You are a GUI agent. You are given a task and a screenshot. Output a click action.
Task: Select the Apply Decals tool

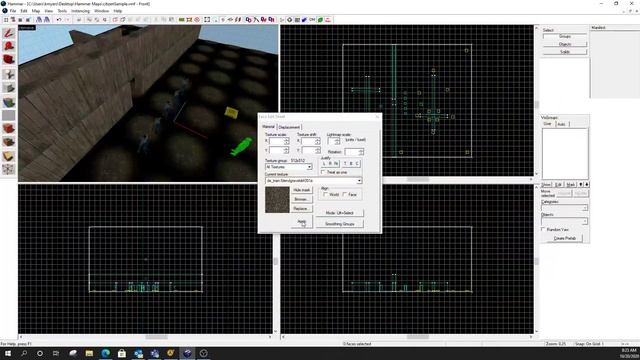9,129
